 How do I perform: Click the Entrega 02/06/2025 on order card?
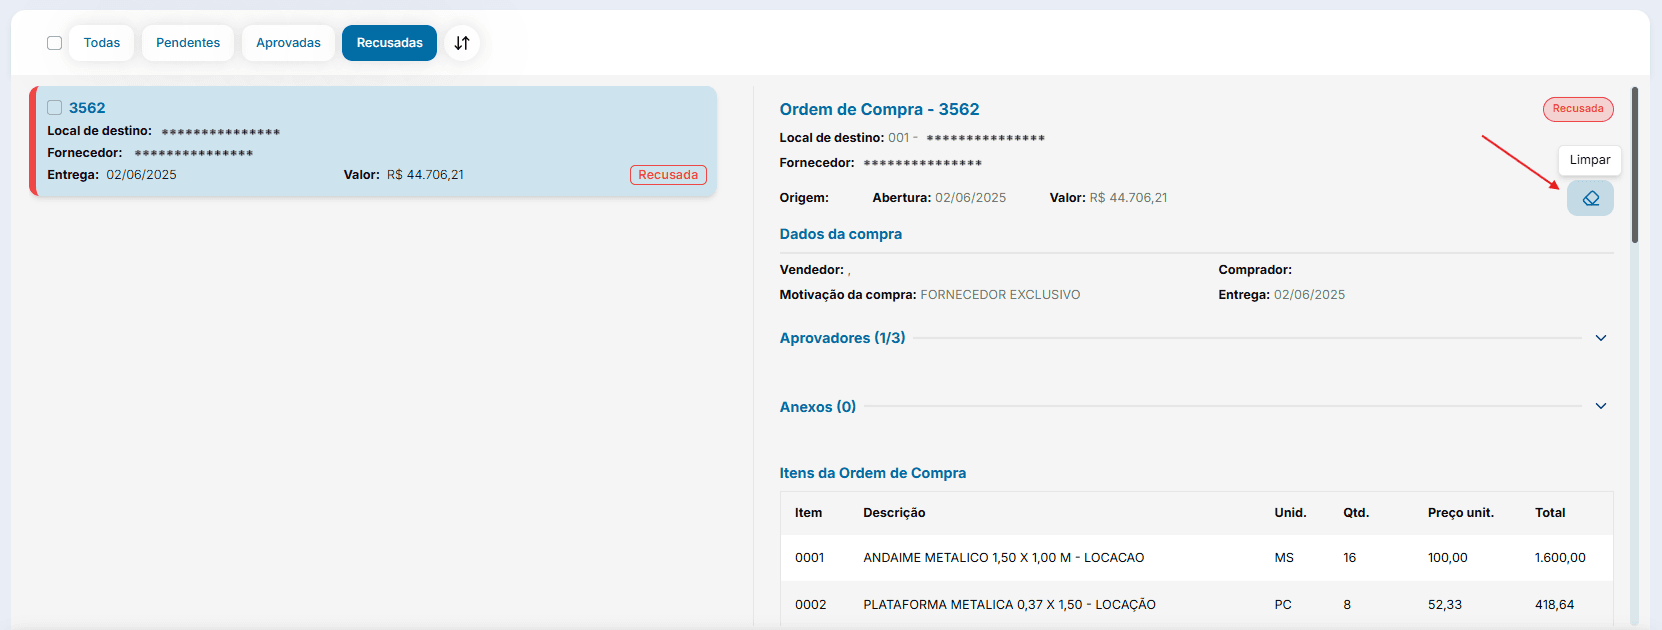coord(112,175)
